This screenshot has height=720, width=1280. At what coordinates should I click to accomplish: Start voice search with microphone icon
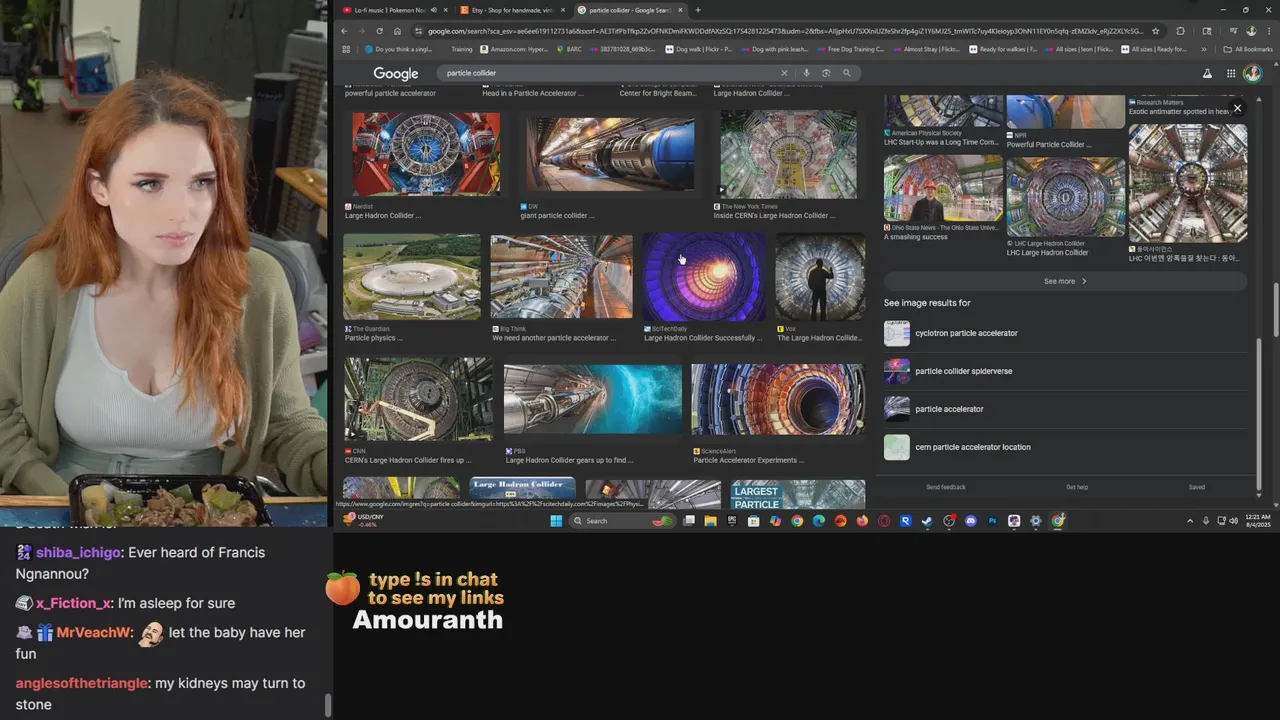pyautogui.click(x=806, y=73)
